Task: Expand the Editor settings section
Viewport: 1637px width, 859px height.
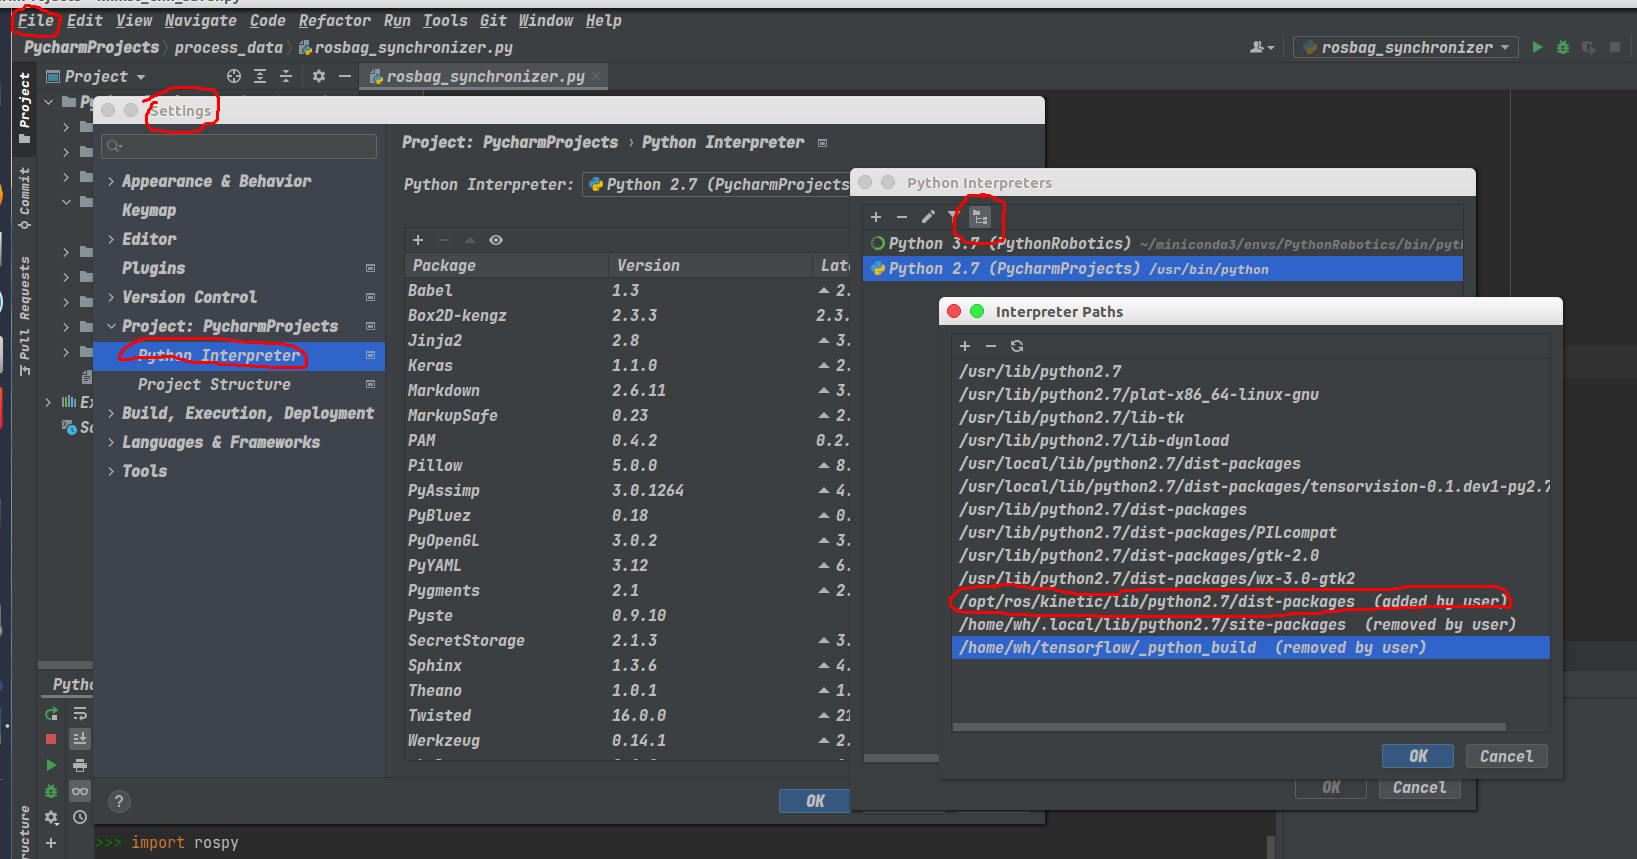Action: click(x=111, y=239)
